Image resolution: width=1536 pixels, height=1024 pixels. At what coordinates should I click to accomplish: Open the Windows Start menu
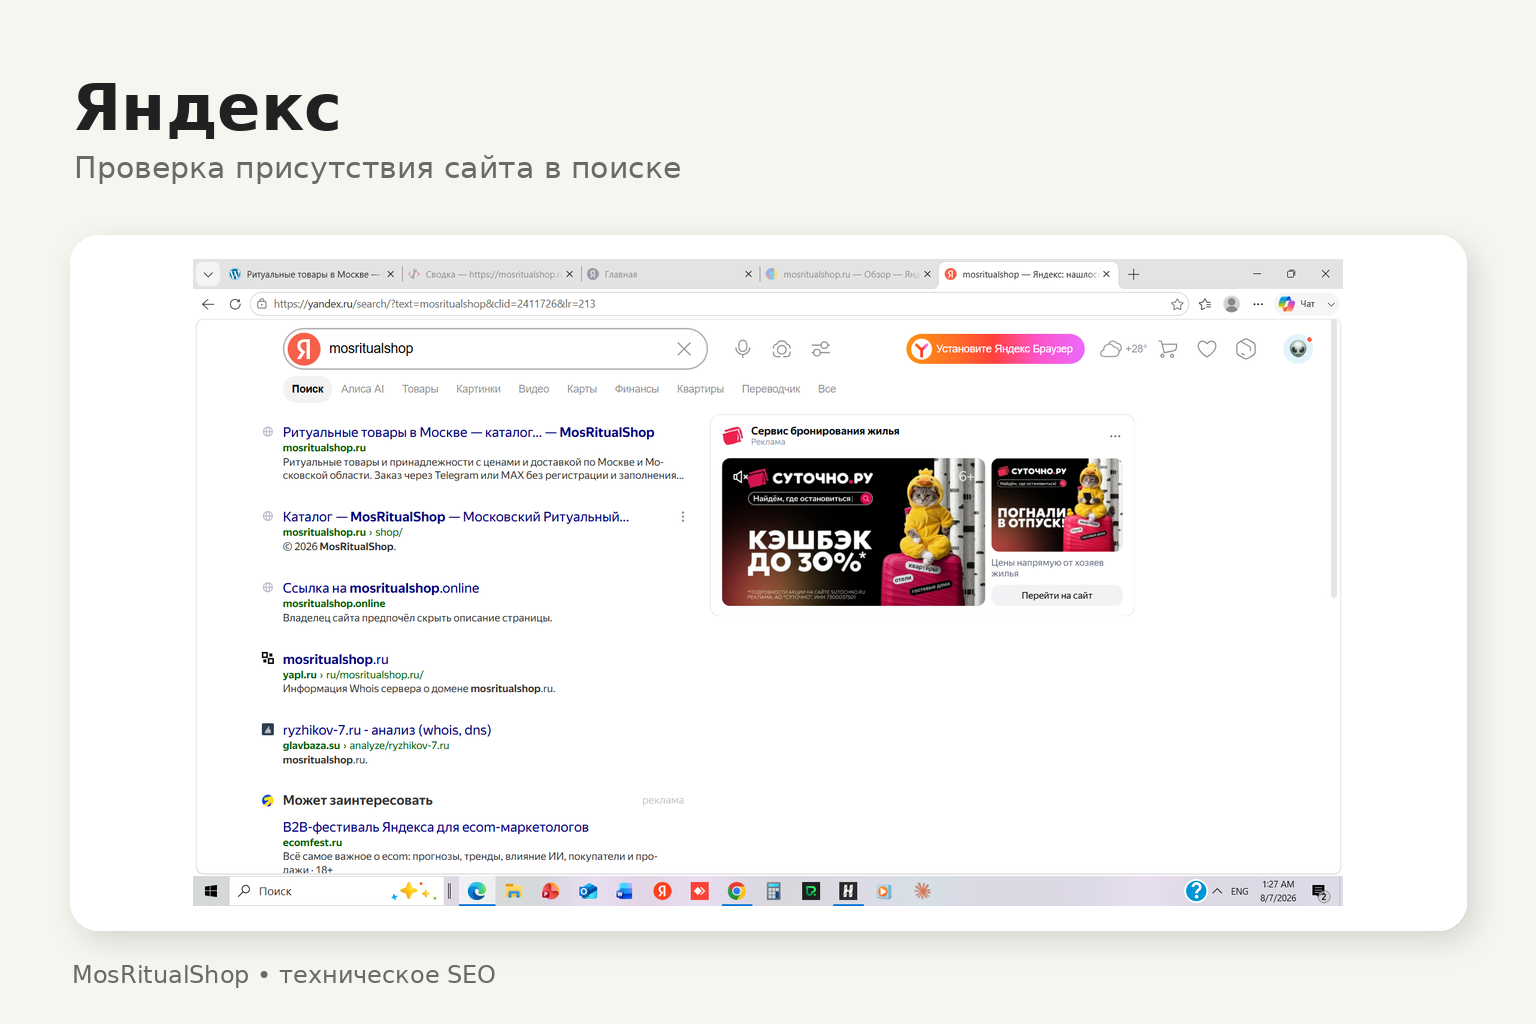click(211, 891)
